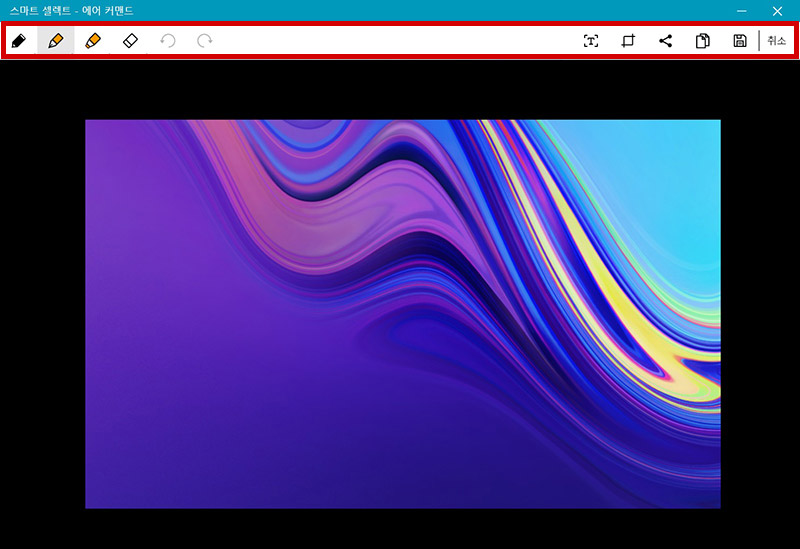Choose the orange highlighter marker tool
The width and height of the screenshot is (800, 549).
pyautogui.click(x=93, y=41)
